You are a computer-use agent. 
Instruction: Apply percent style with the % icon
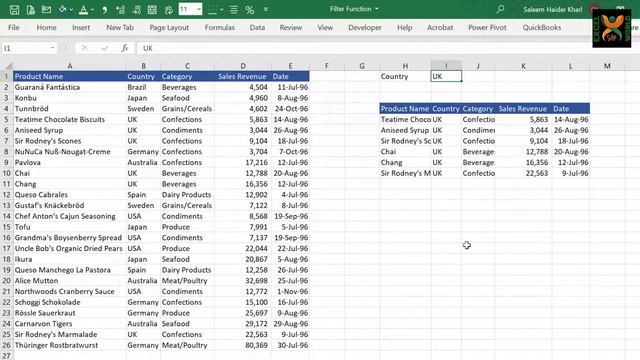click(x=250, y=9)
